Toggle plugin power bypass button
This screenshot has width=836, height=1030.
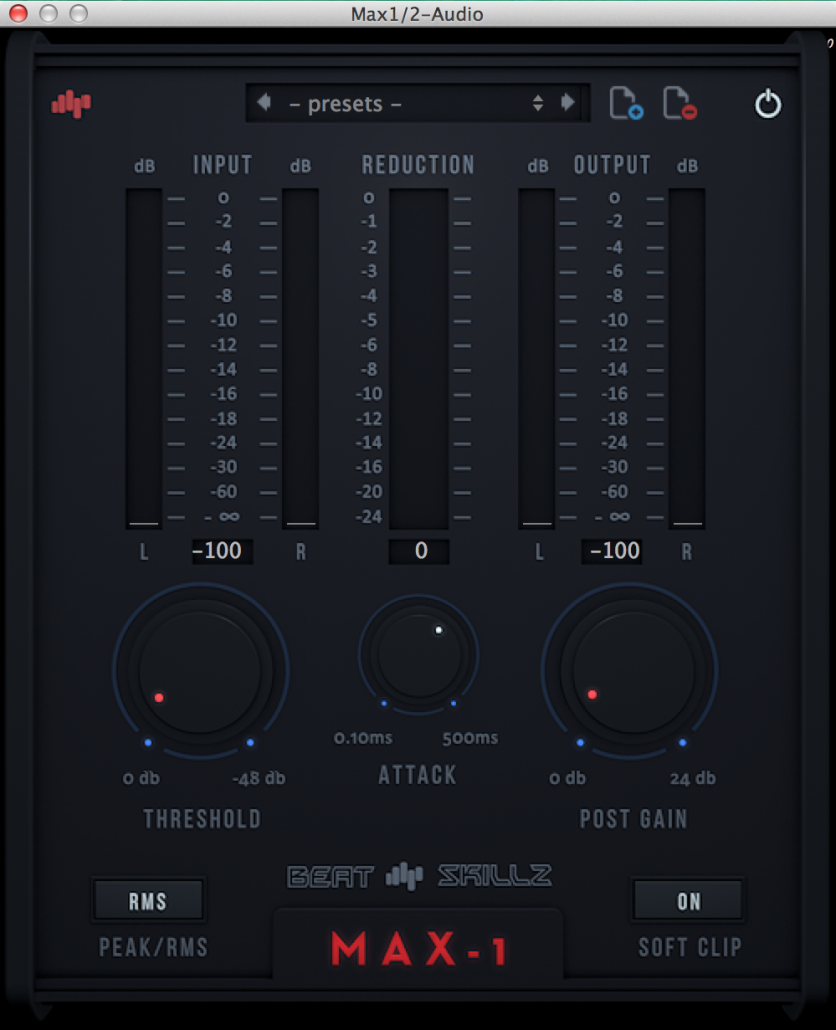pos(768,104)
